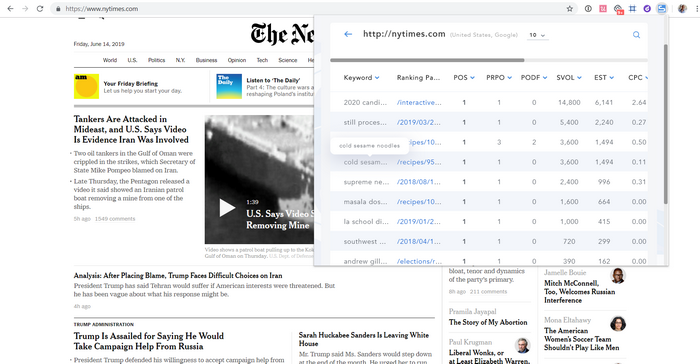This screenshot has height=364, width=700.
Task: Open the U.S. section
Action: [x=132, y=60]
